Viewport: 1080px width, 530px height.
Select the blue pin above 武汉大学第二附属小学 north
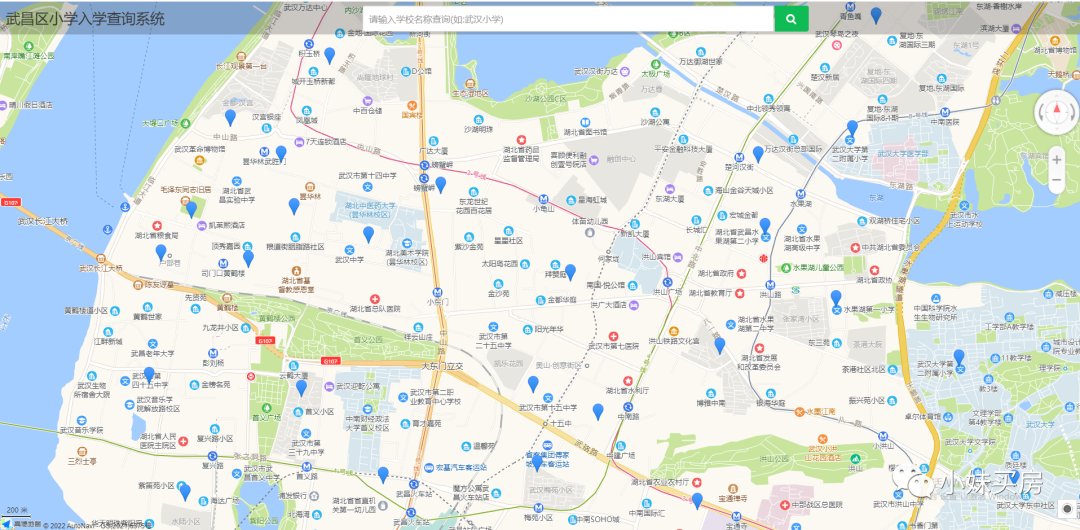click(852, 128)
